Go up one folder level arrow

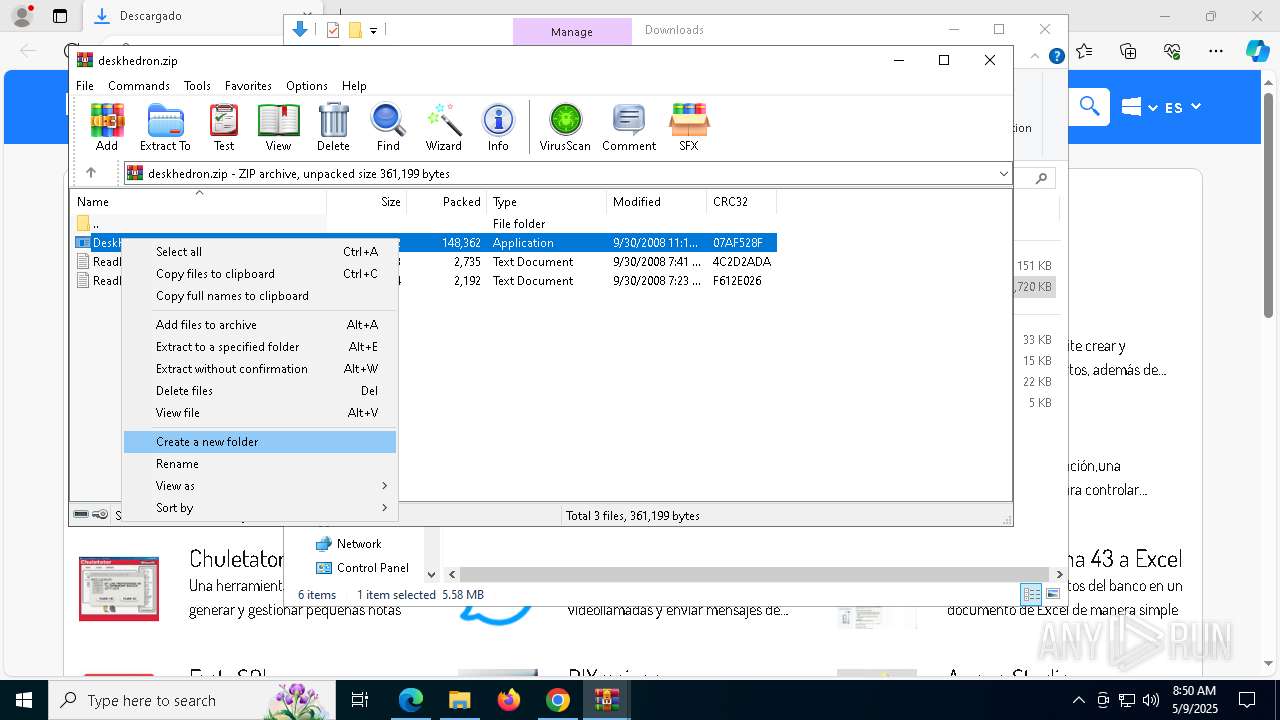[x=90, y=173]
